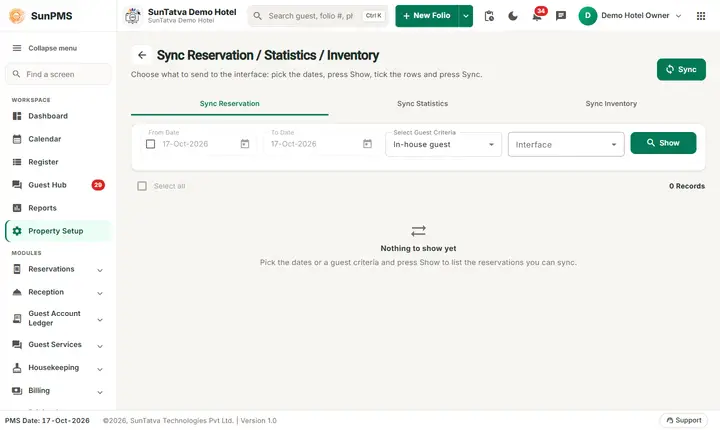
Task: Open the clipboard clock icon in header
Action: [x=489, y=16]
